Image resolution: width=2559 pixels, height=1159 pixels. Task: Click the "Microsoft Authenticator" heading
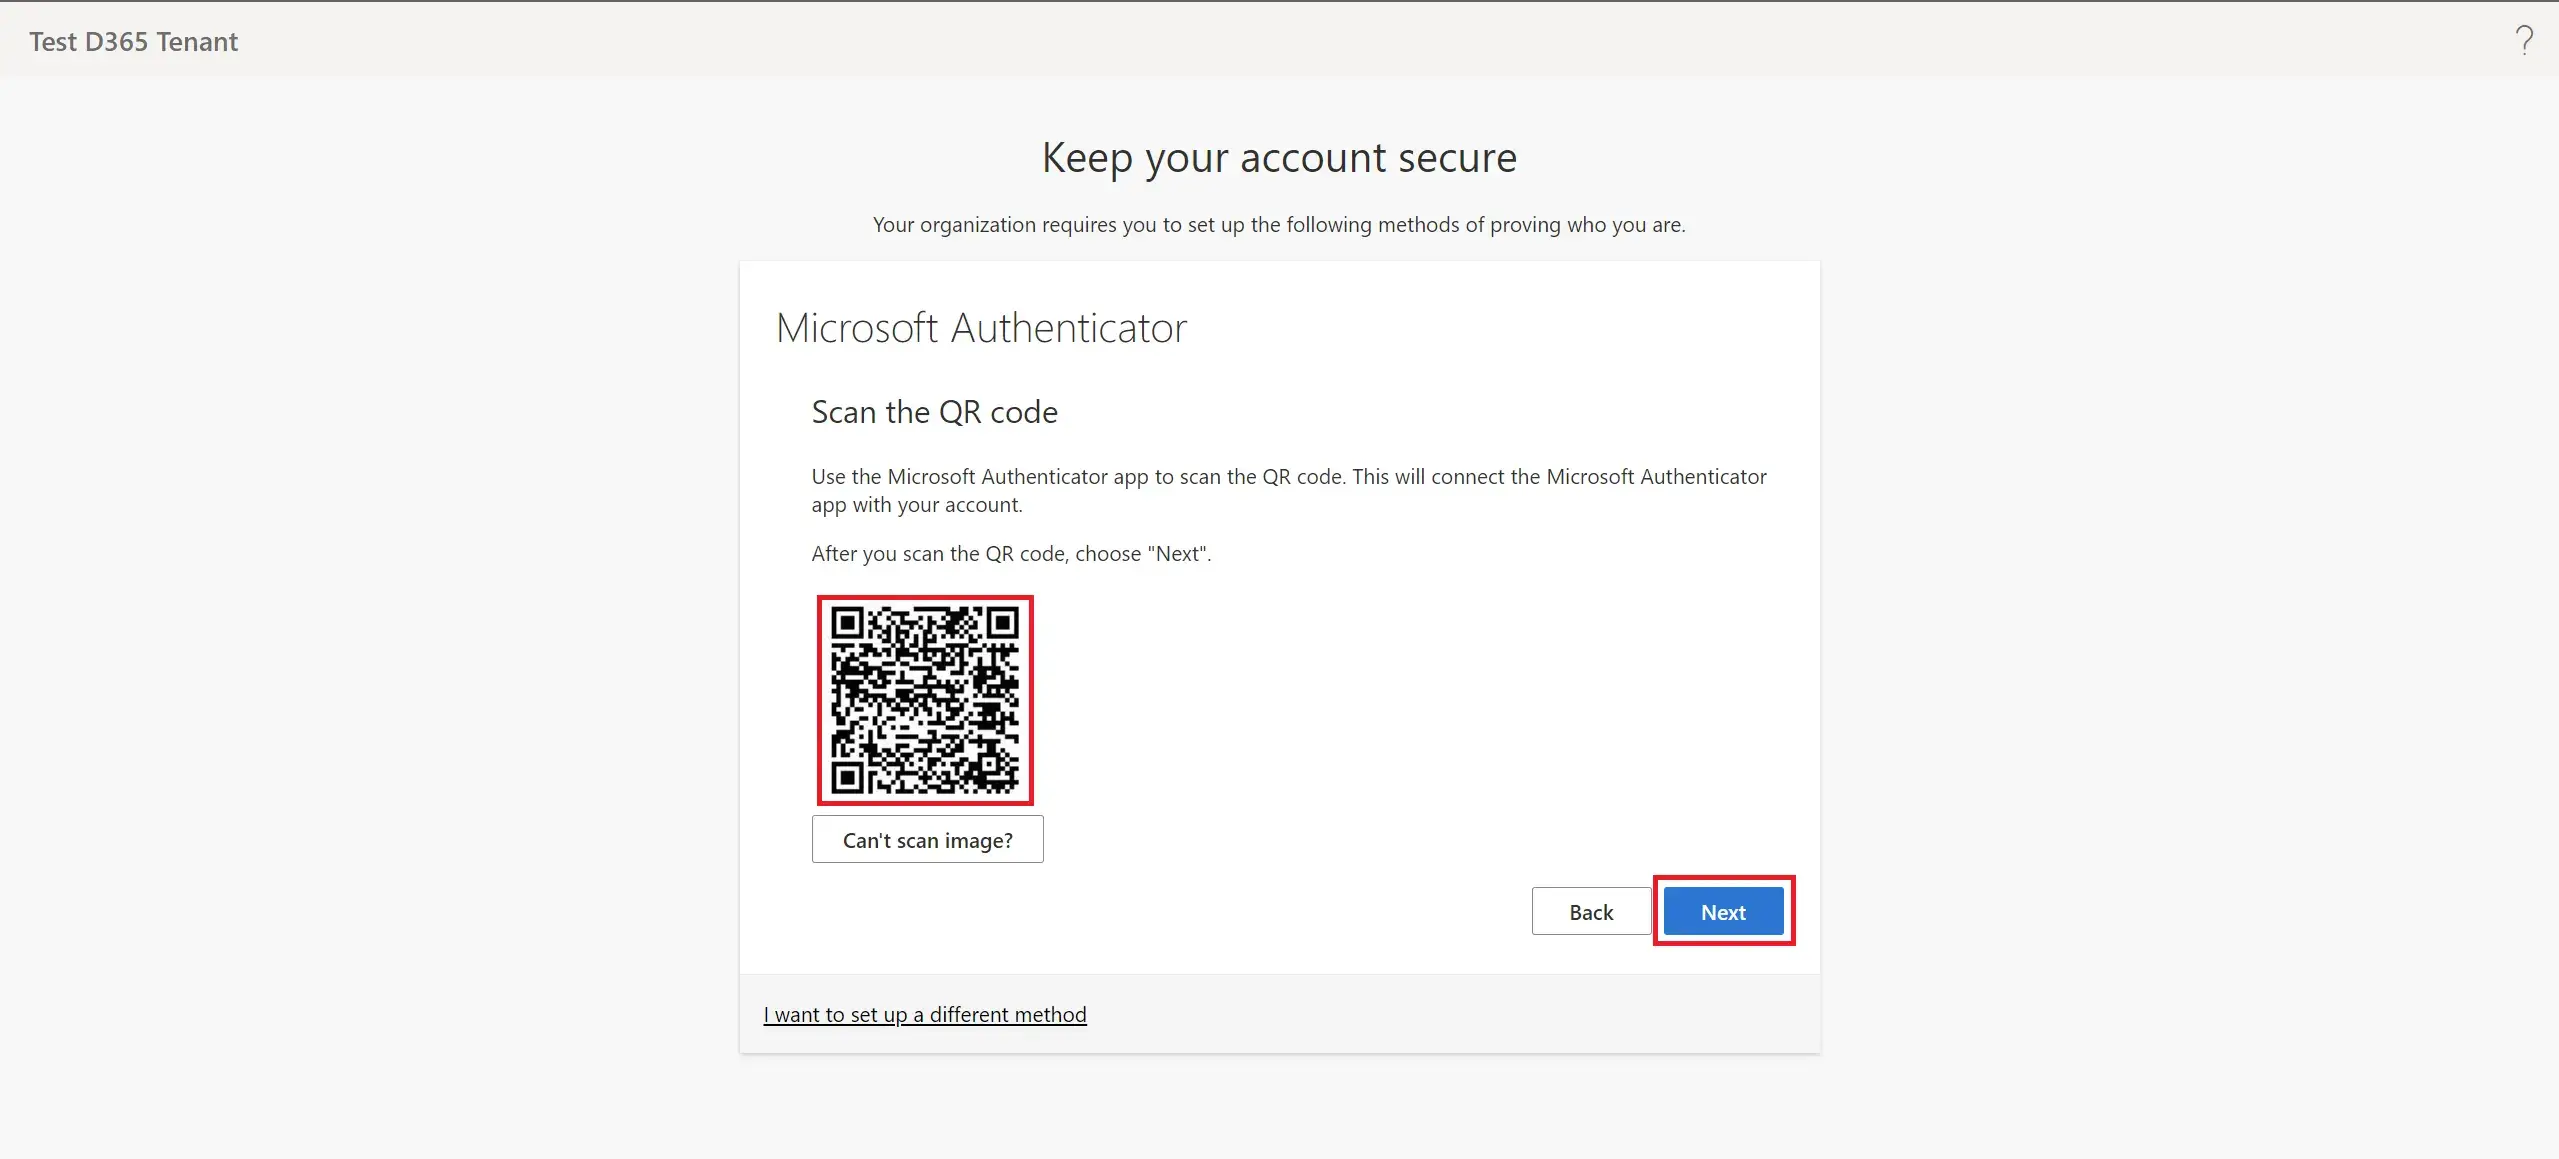pyautogui.click(x=981, y=328)
